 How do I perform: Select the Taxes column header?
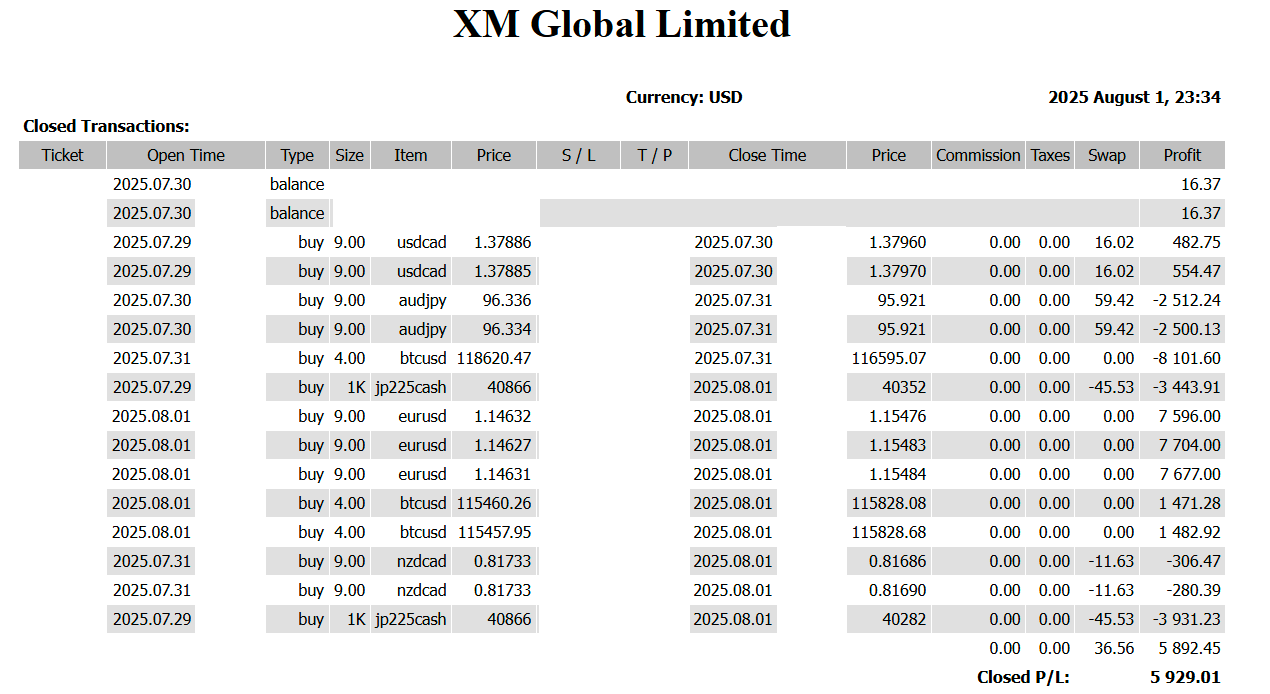pos(1050,155)
